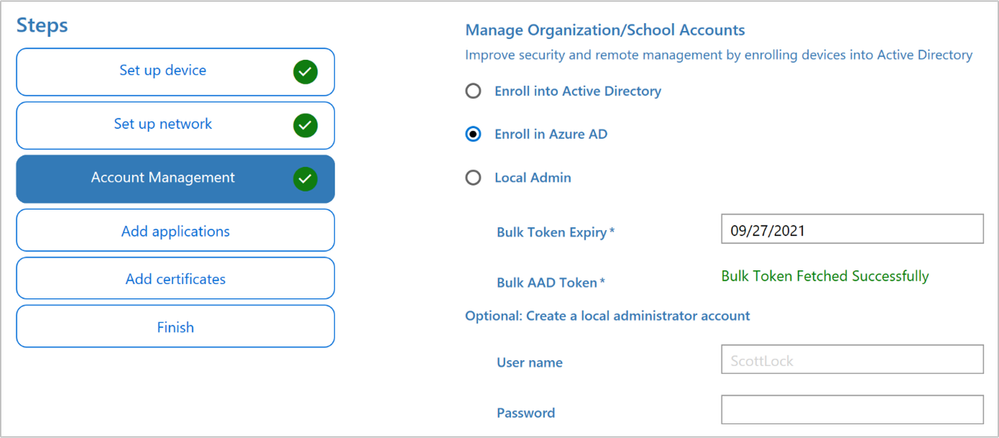
Task: Select Enroll into Active Directory radio button
Action: coord(473,91)
